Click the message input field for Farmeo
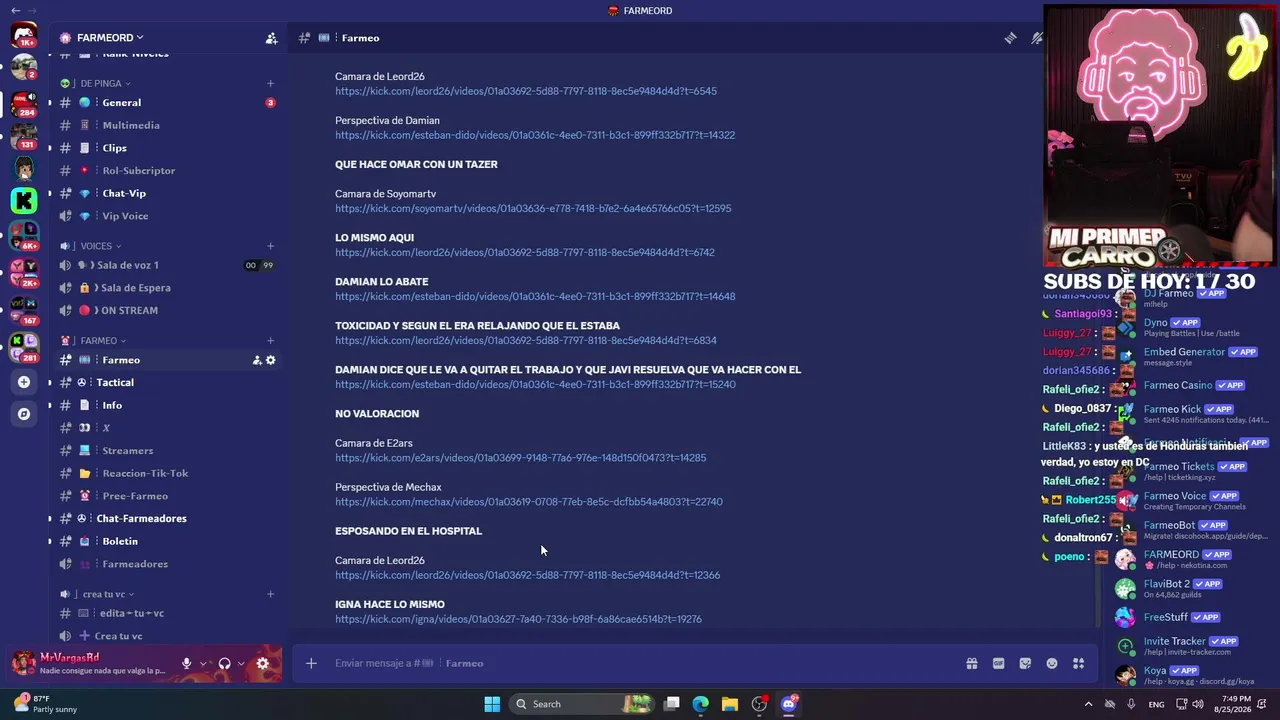 [x=640, y=663]
